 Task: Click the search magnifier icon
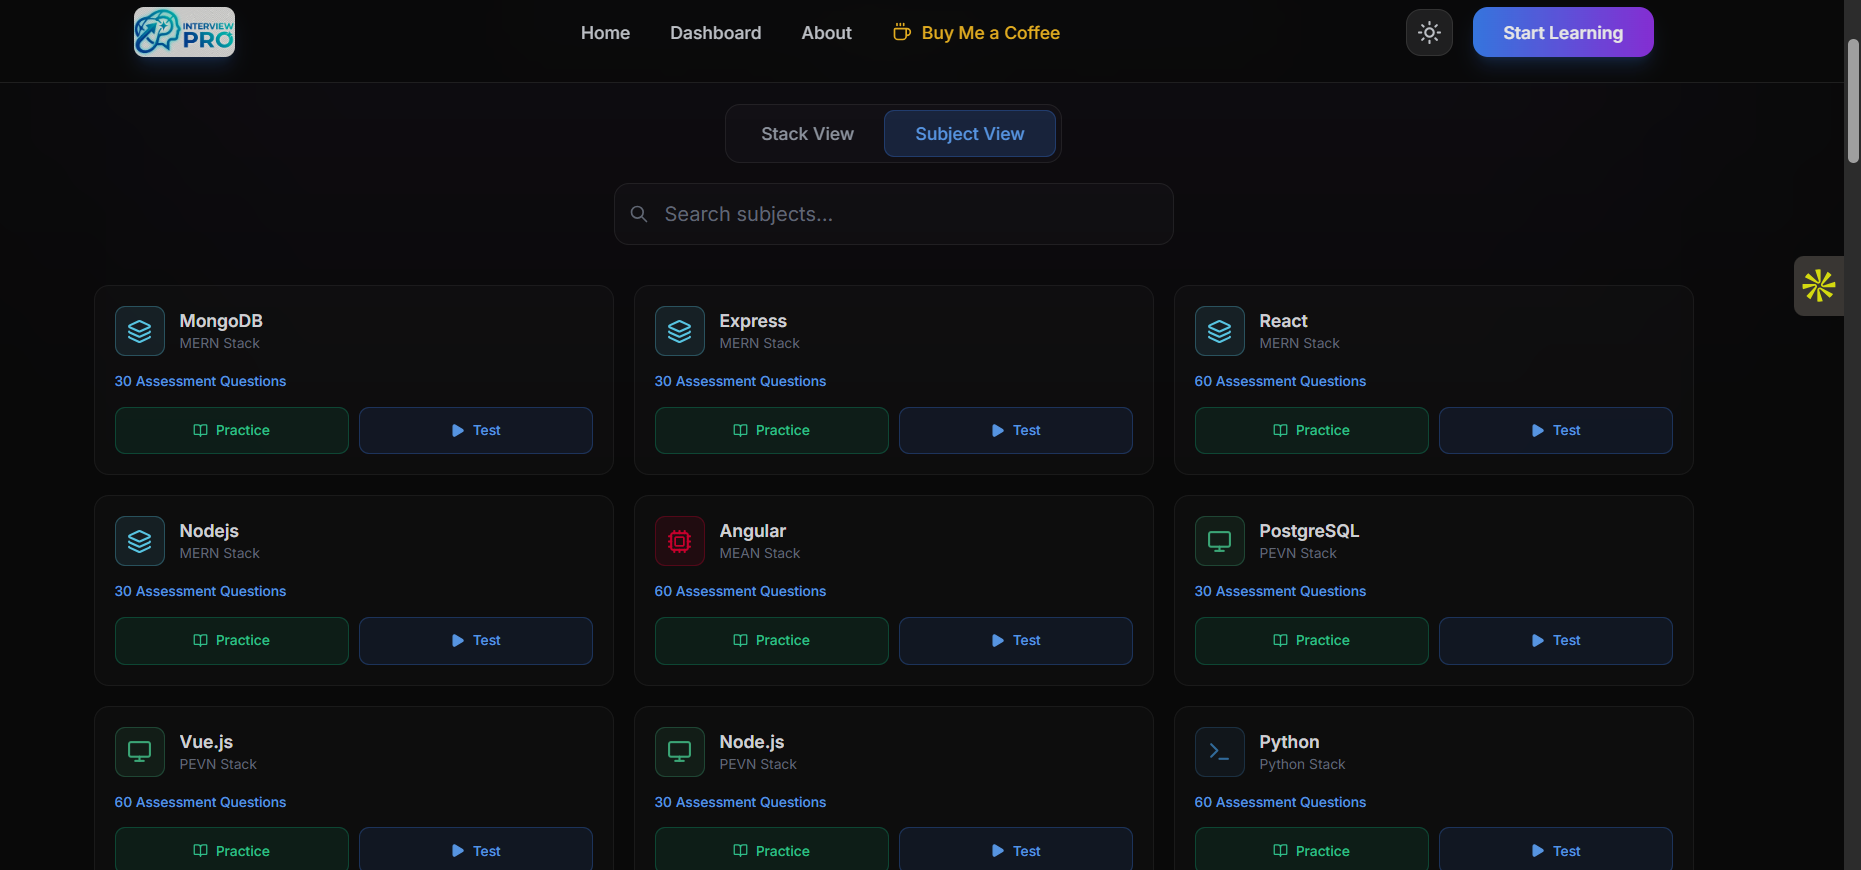[639, 214]
